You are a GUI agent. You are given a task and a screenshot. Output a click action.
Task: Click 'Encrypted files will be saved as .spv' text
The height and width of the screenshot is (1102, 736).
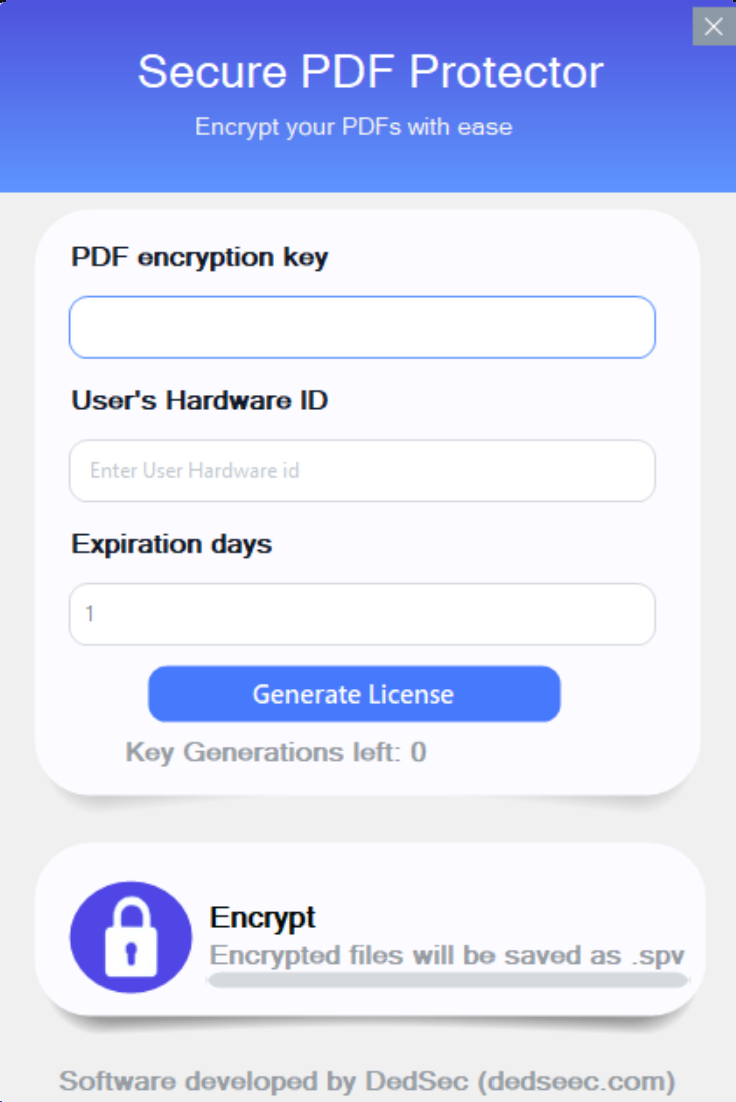click(447, 956)
